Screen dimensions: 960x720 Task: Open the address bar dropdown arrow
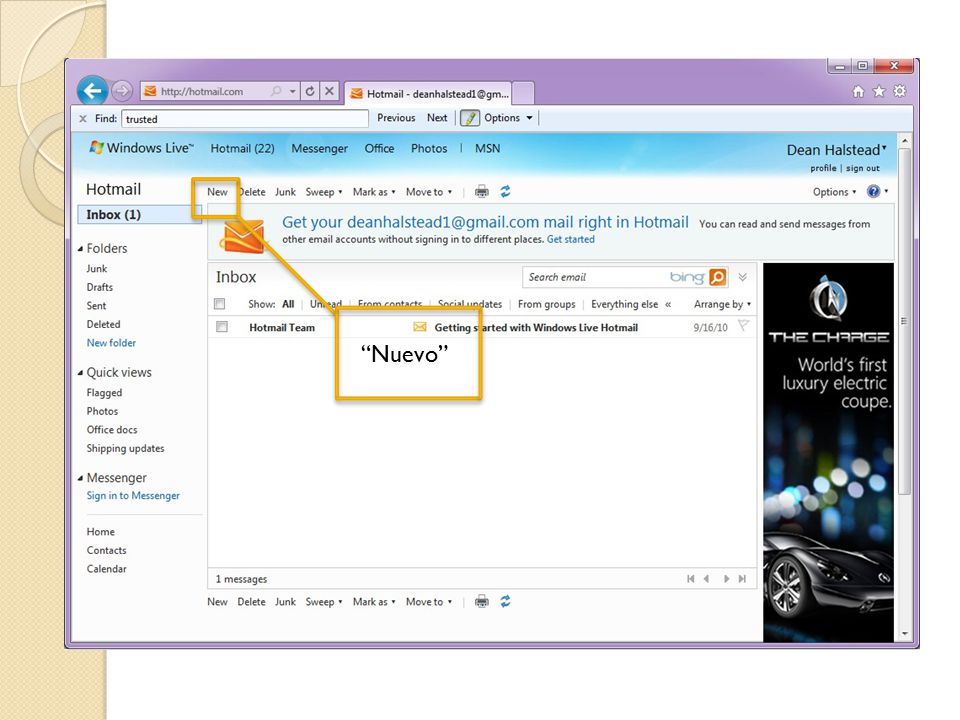(293, 91)
